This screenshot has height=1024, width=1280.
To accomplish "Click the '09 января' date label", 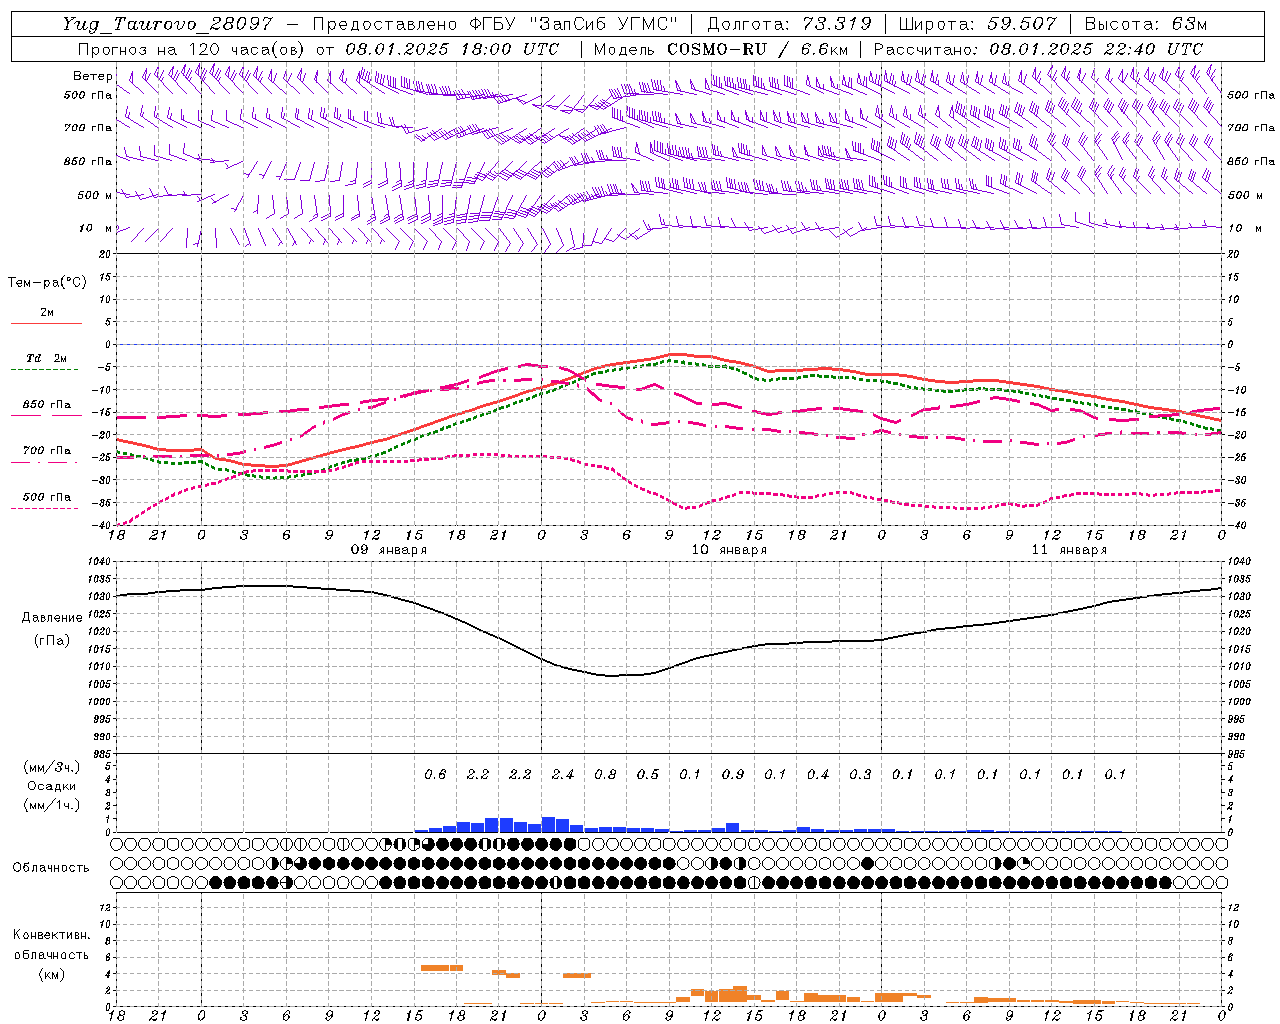I will click(388, 550).
